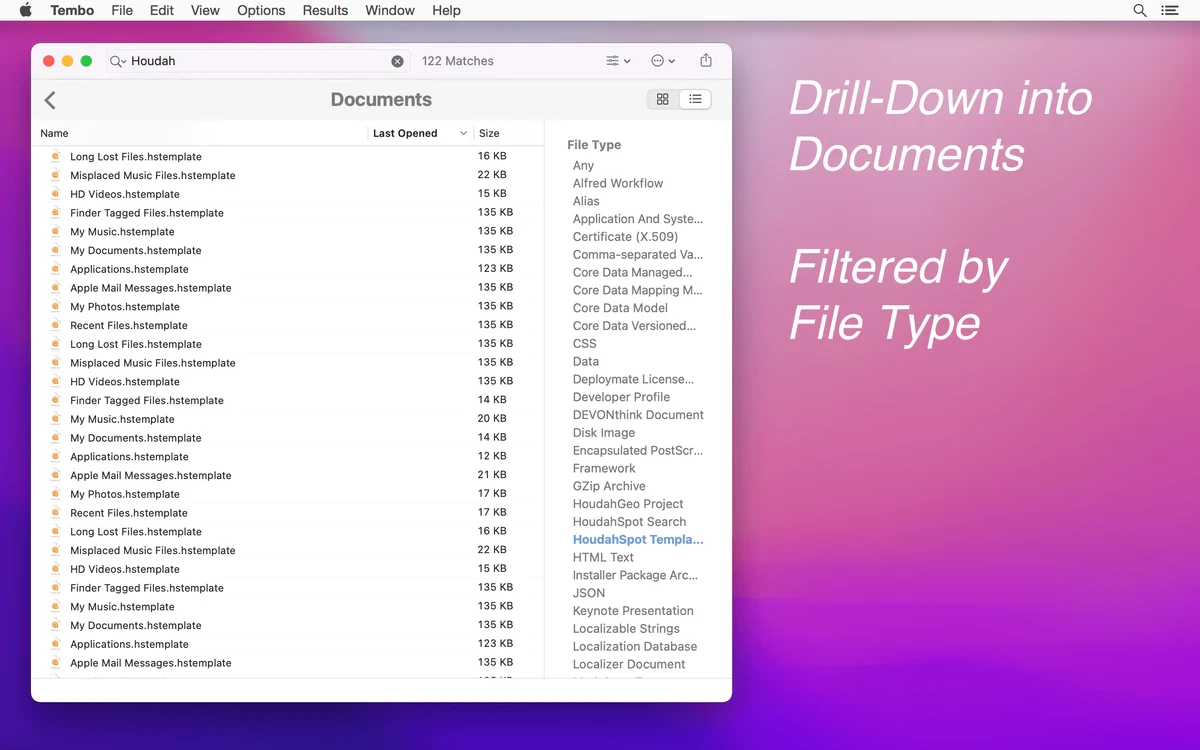
Task: Click the list icon at menu bar right
Action: click(x=1172, y=10)
